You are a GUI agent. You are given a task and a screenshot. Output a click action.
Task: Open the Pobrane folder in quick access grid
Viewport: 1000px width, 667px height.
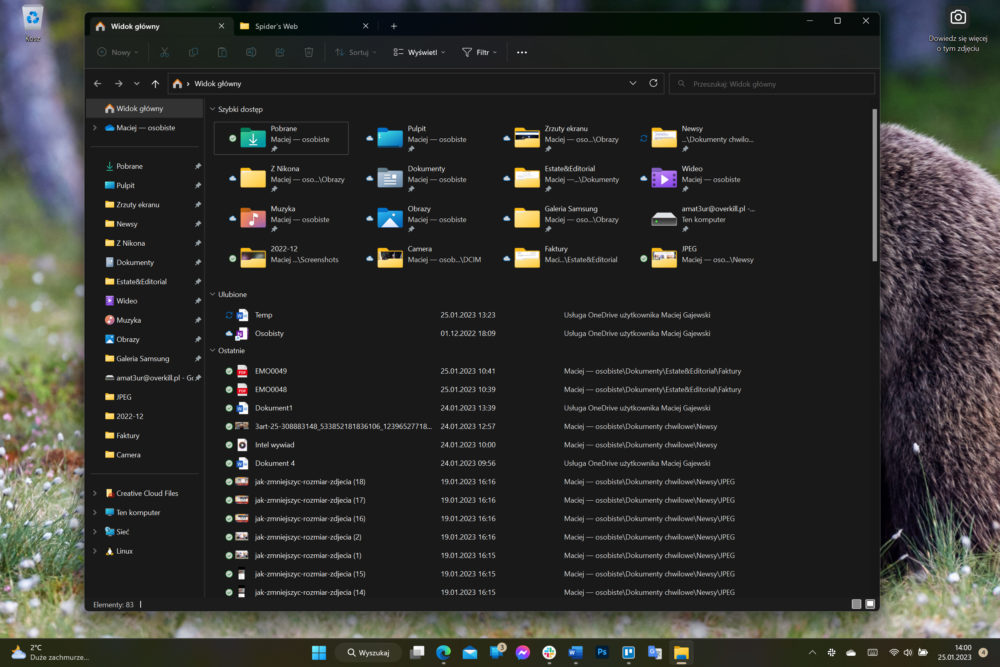(281, 138)
